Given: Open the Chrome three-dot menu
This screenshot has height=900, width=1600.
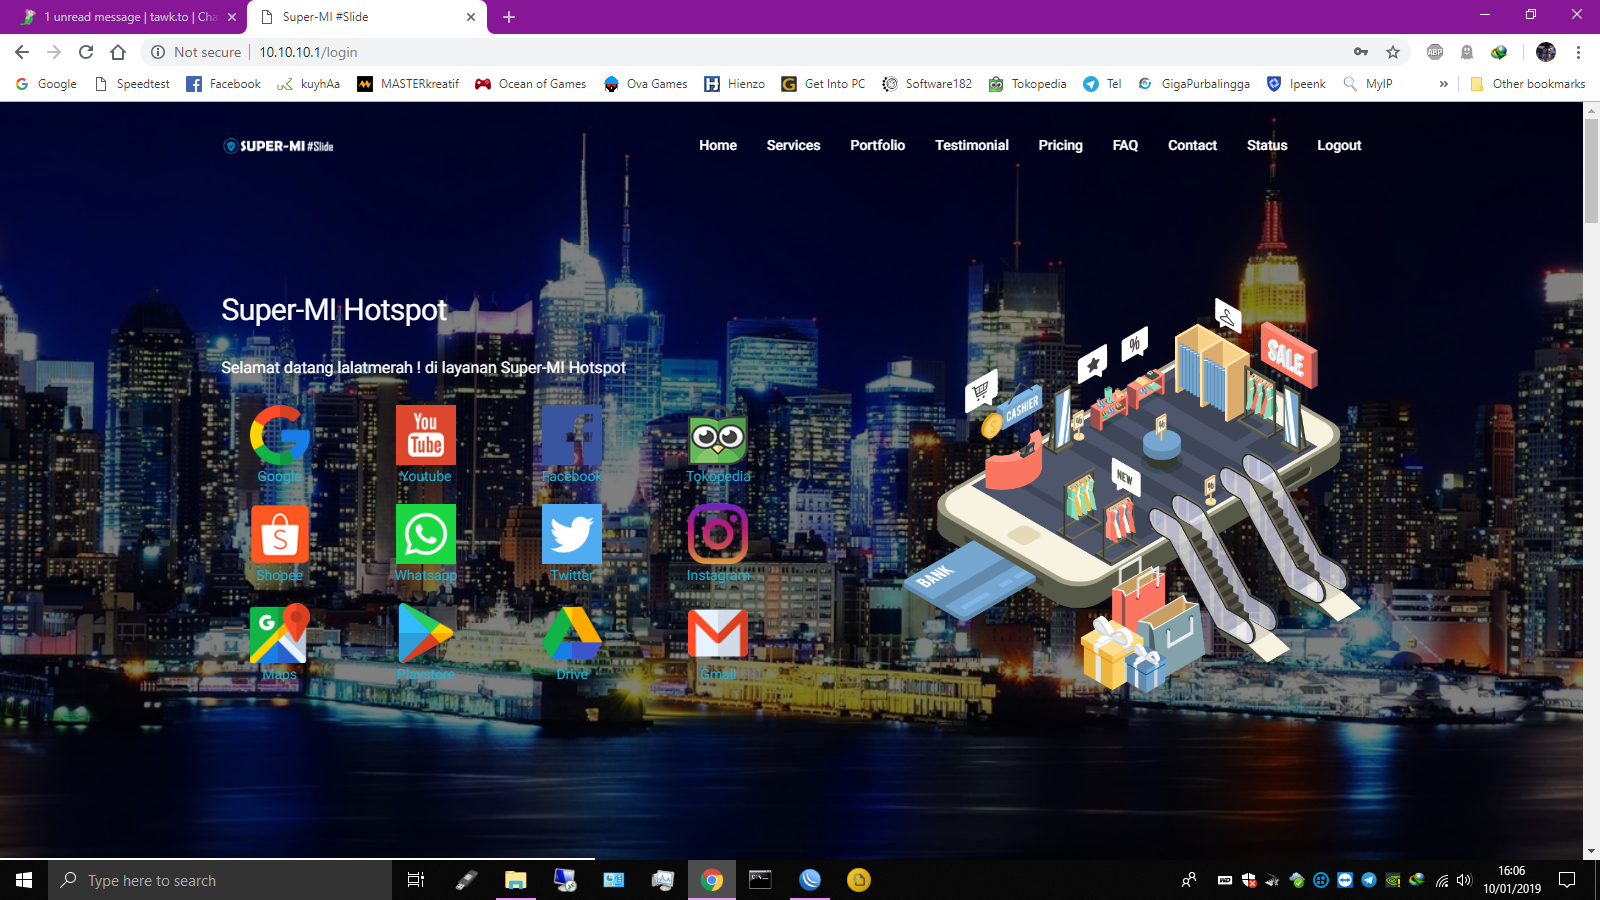Looking at the screenshot, I should [x=1578, y=52].
